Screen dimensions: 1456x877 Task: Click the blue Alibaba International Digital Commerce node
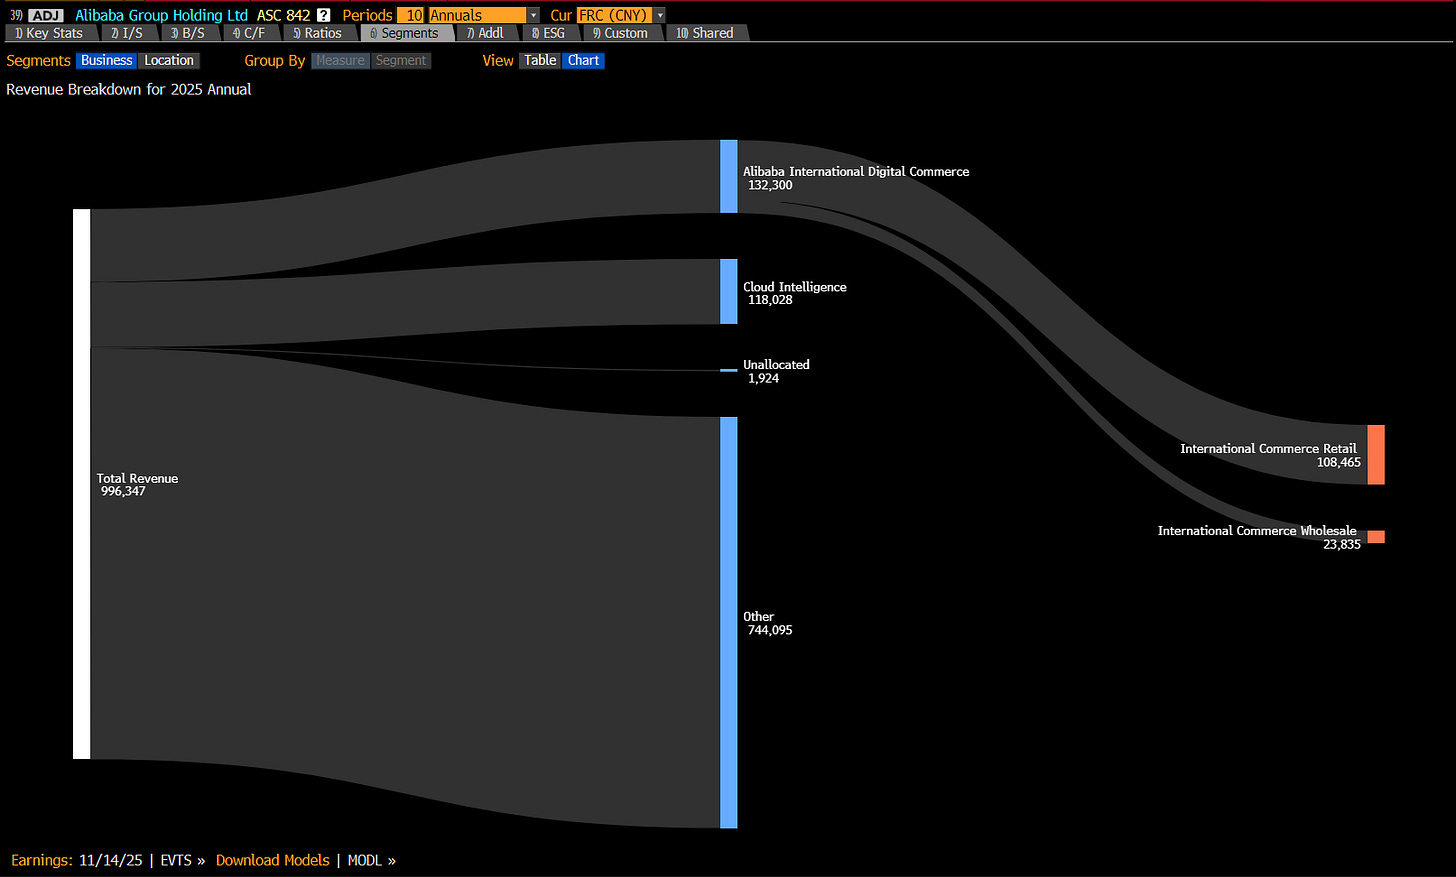[x=728, y=176]
